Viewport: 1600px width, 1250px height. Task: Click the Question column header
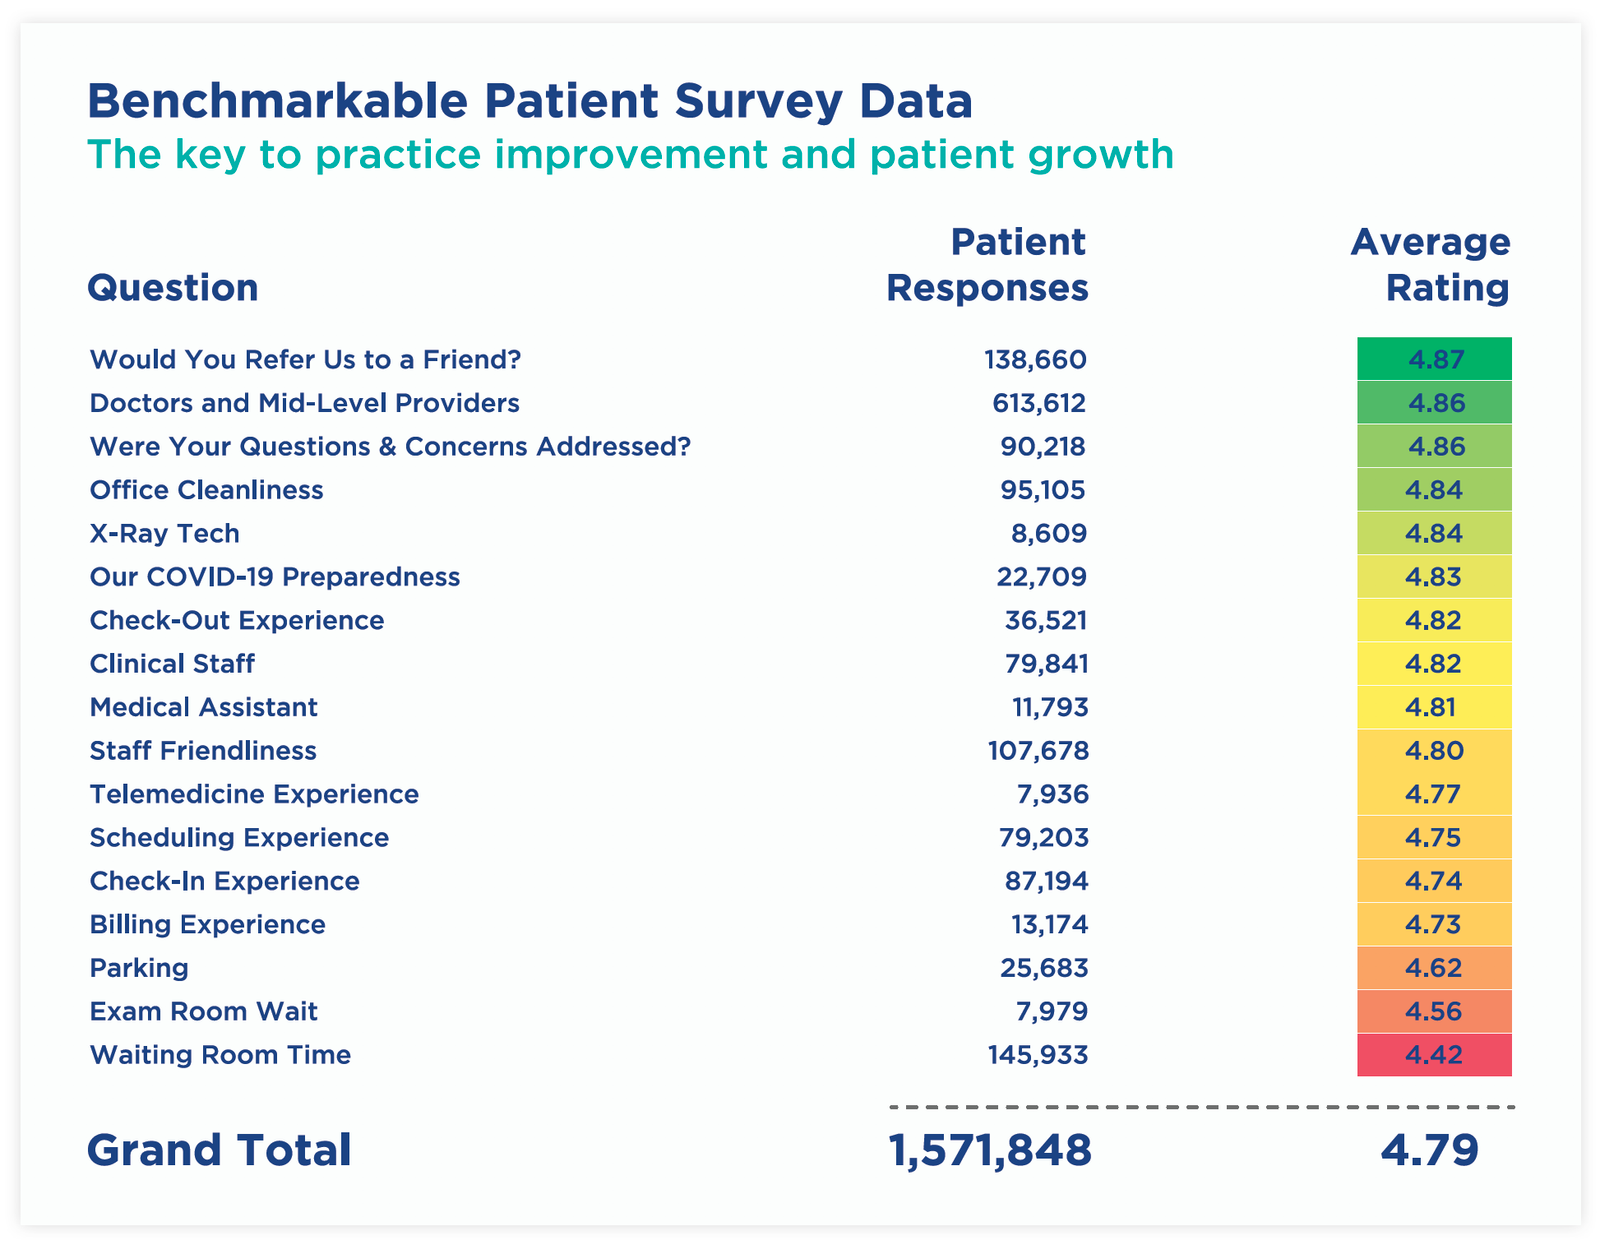(x=173, y=288)
